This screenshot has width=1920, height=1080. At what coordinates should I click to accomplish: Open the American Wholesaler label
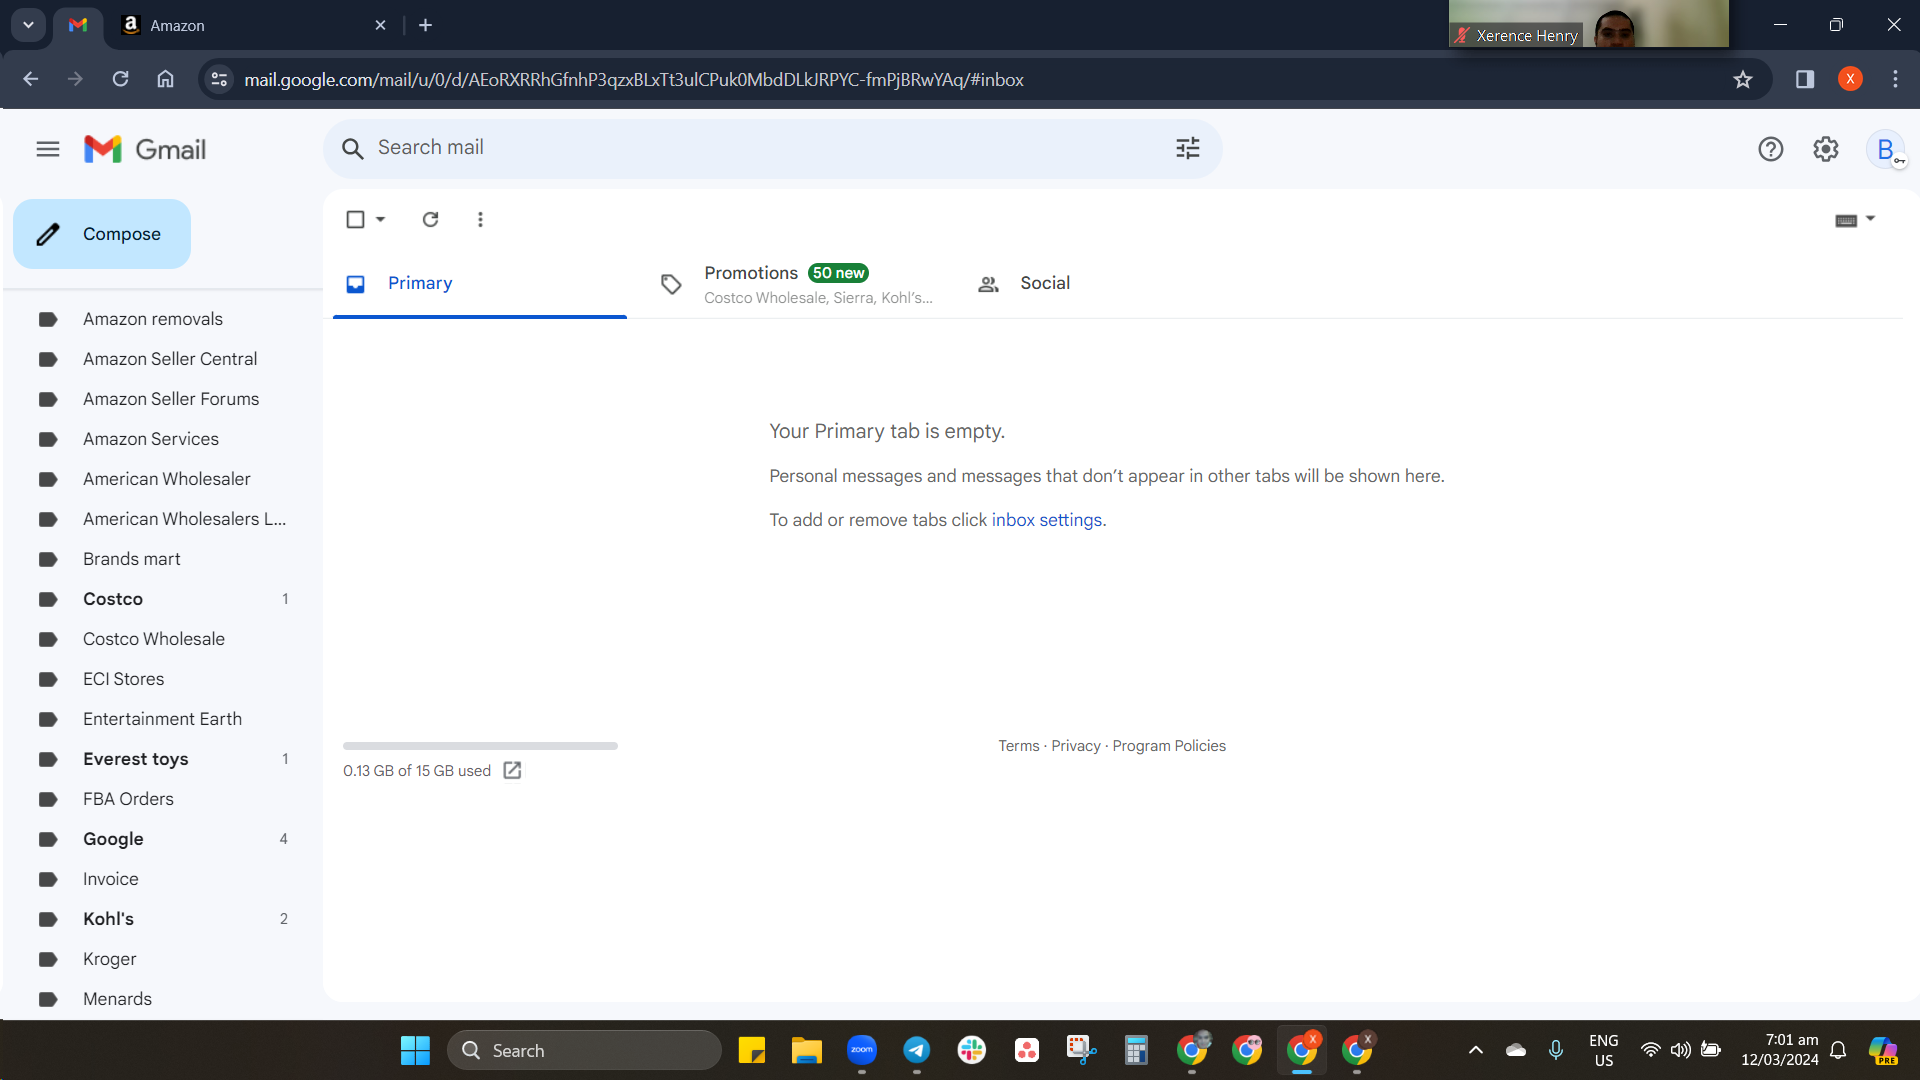coord(167,479)
